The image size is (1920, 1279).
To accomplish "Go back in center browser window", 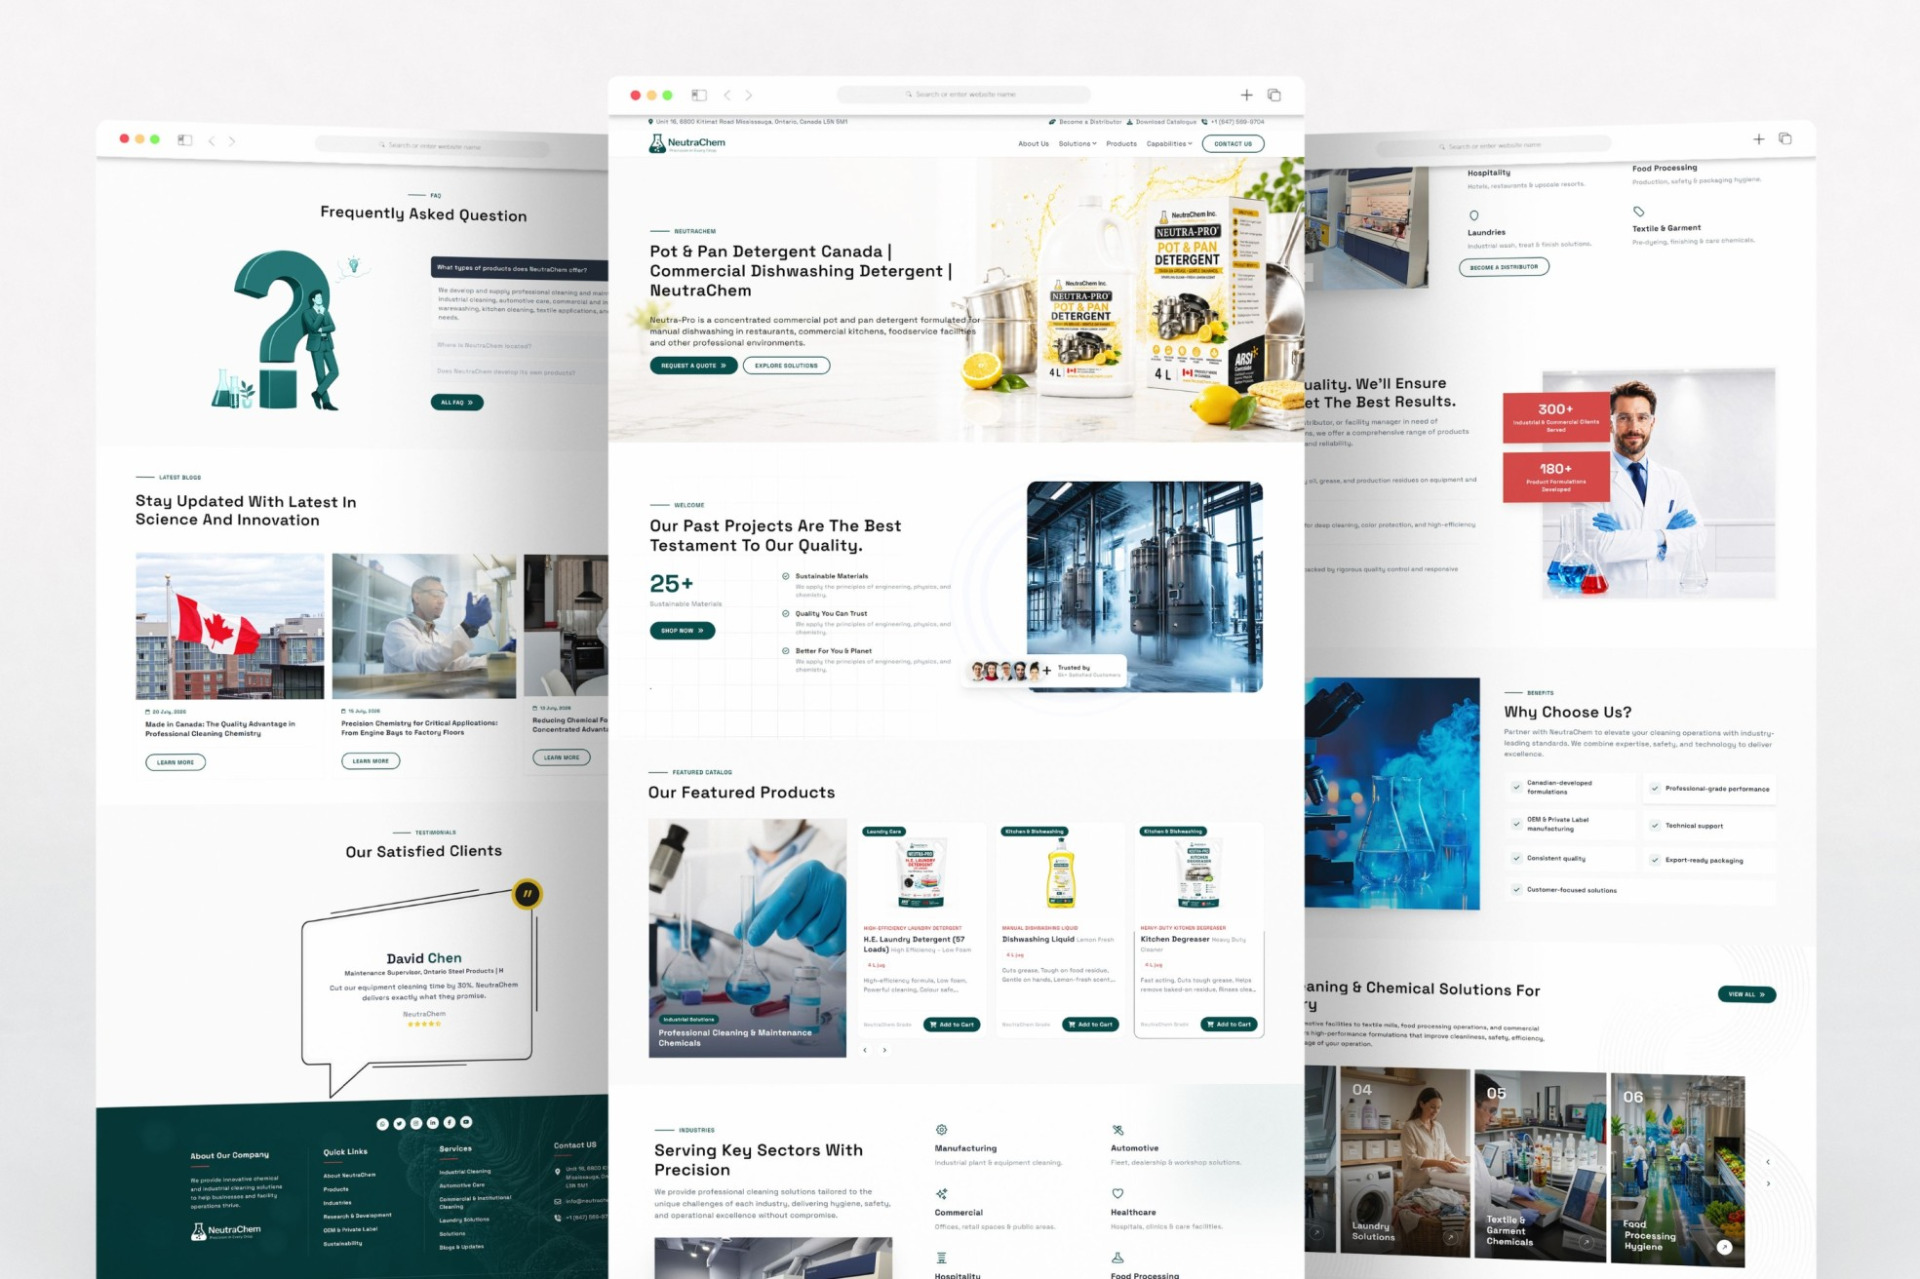I will [x=727, y=95].
